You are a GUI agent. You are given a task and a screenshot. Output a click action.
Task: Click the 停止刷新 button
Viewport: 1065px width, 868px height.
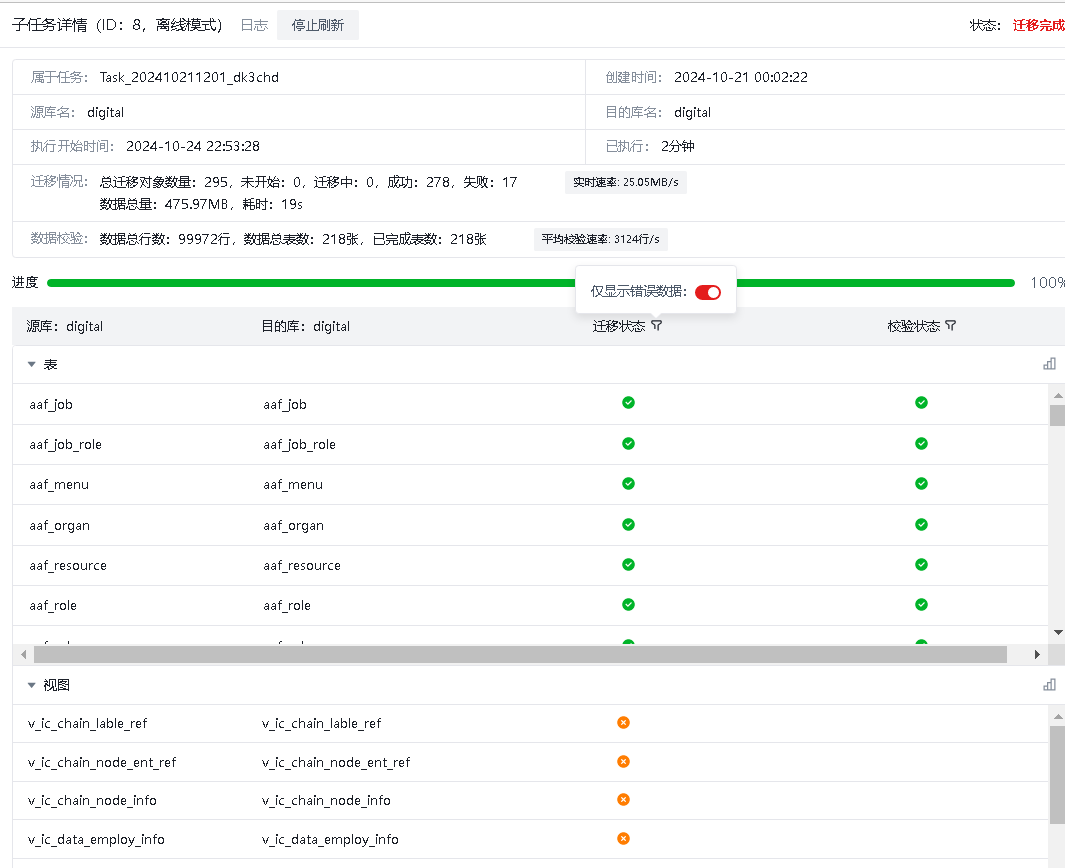click(x=318, y=25)
